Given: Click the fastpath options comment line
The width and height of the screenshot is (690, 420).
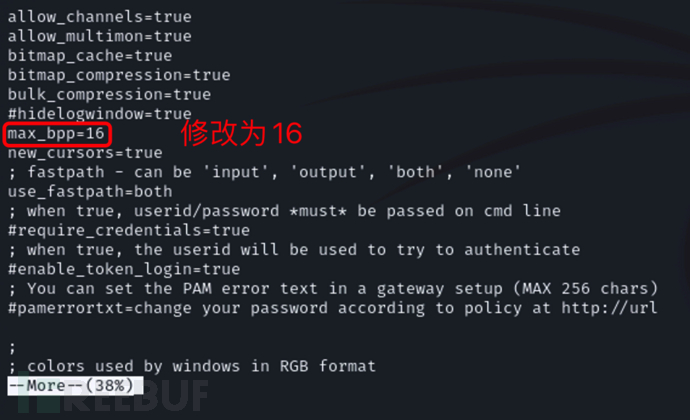Looking at the screenshot, I should [264, 172].
